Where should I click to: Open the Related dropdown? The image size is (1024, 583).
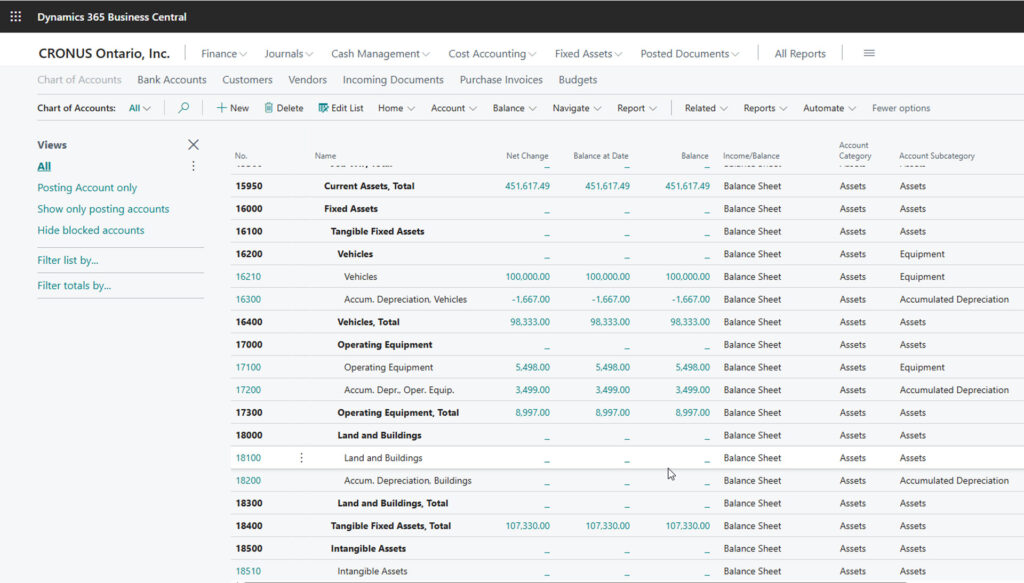[x=706, y=108]
